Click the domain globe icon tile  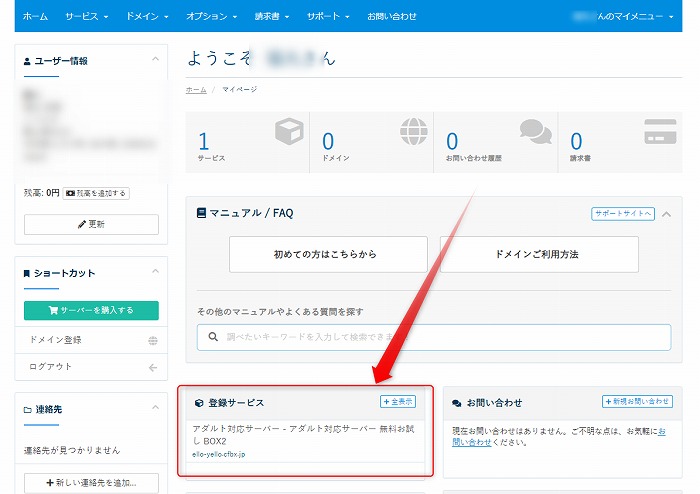pos(412,133)
